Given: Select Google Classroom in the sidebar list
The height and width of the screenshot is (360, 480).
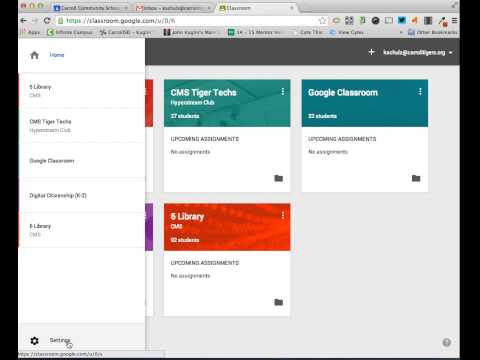Looking at the screenshot, I should click(82, 161).
